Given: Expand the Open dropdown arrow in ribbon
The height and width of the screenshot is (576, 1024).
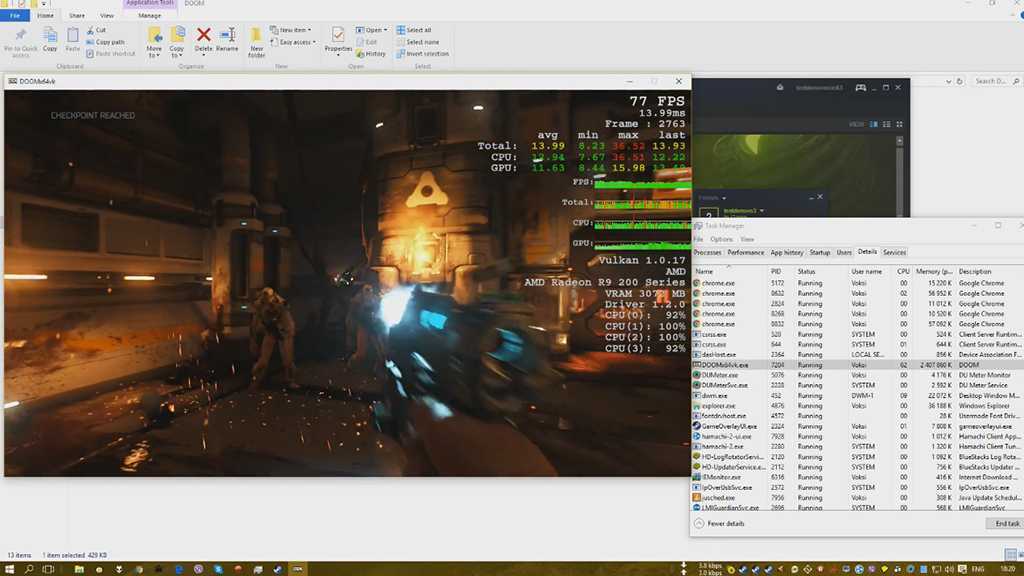Looking at the screenshot, I should 385,30.
